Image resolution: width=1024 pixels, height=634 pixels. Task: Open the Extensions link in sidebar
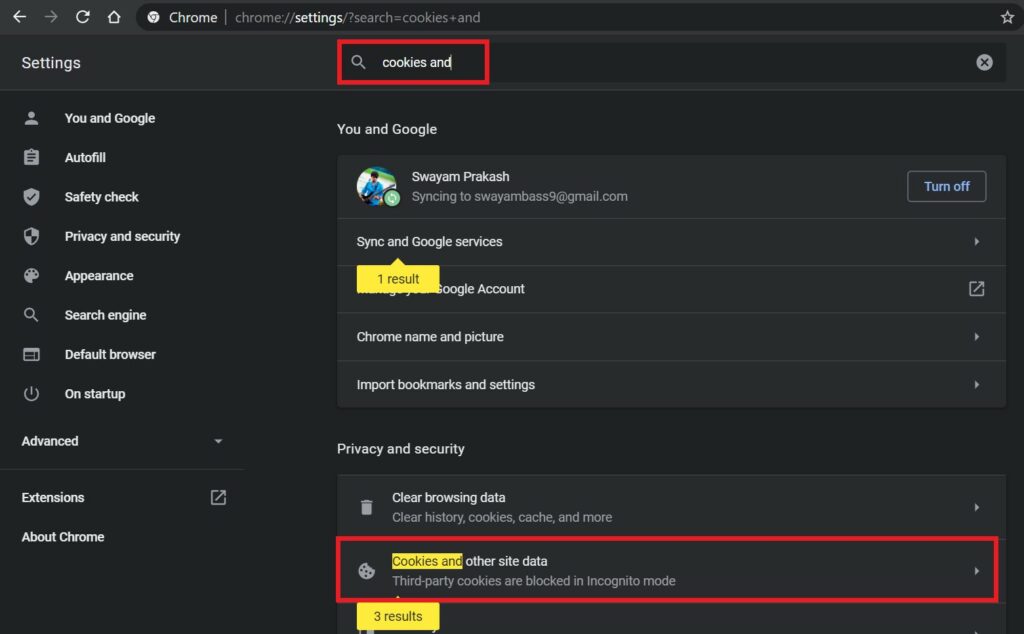pos(53,498)
